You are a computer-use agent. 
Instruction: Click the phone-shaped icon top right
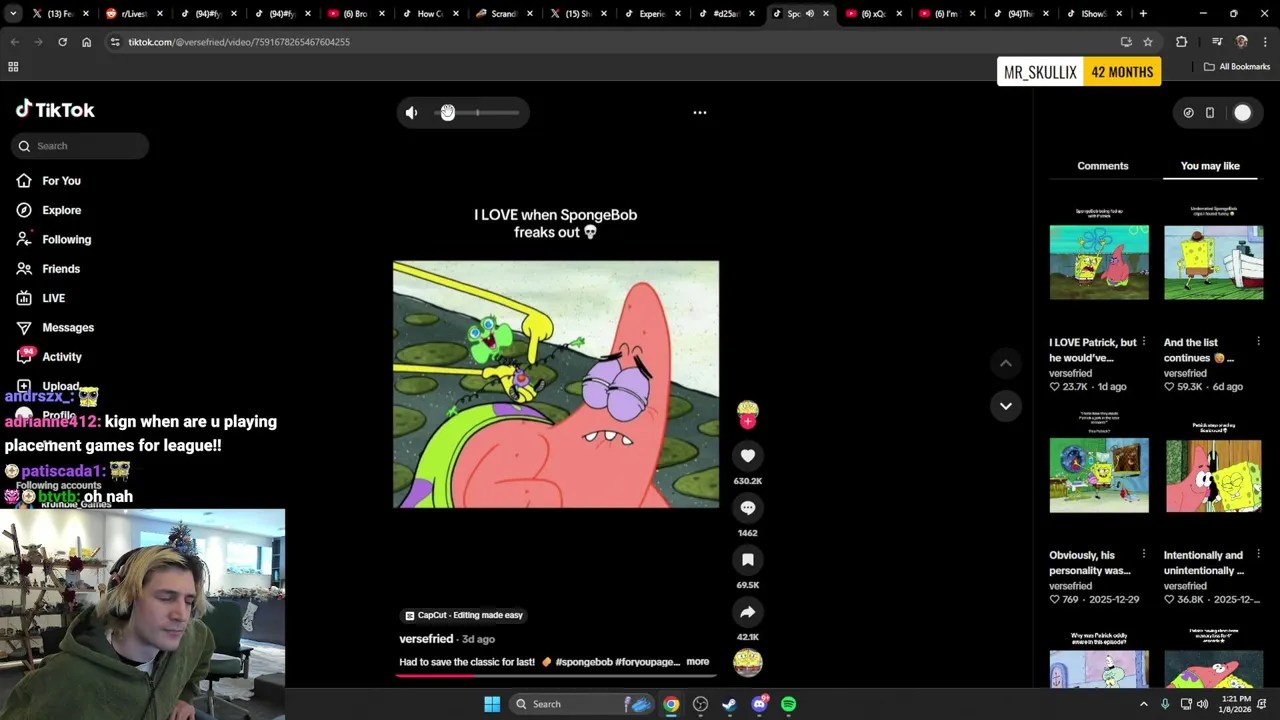1209,113
